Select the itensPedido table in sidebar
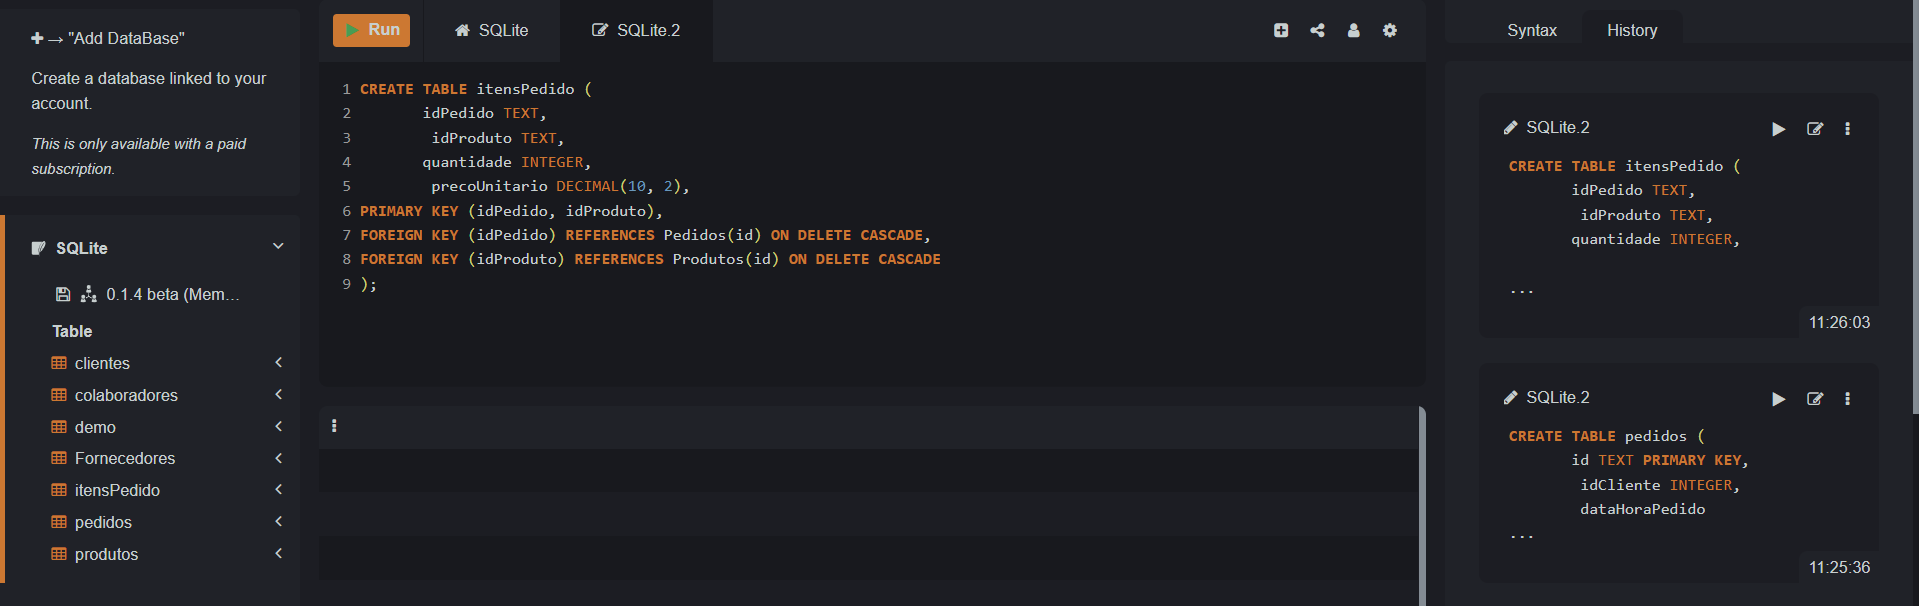 point(117,490)
